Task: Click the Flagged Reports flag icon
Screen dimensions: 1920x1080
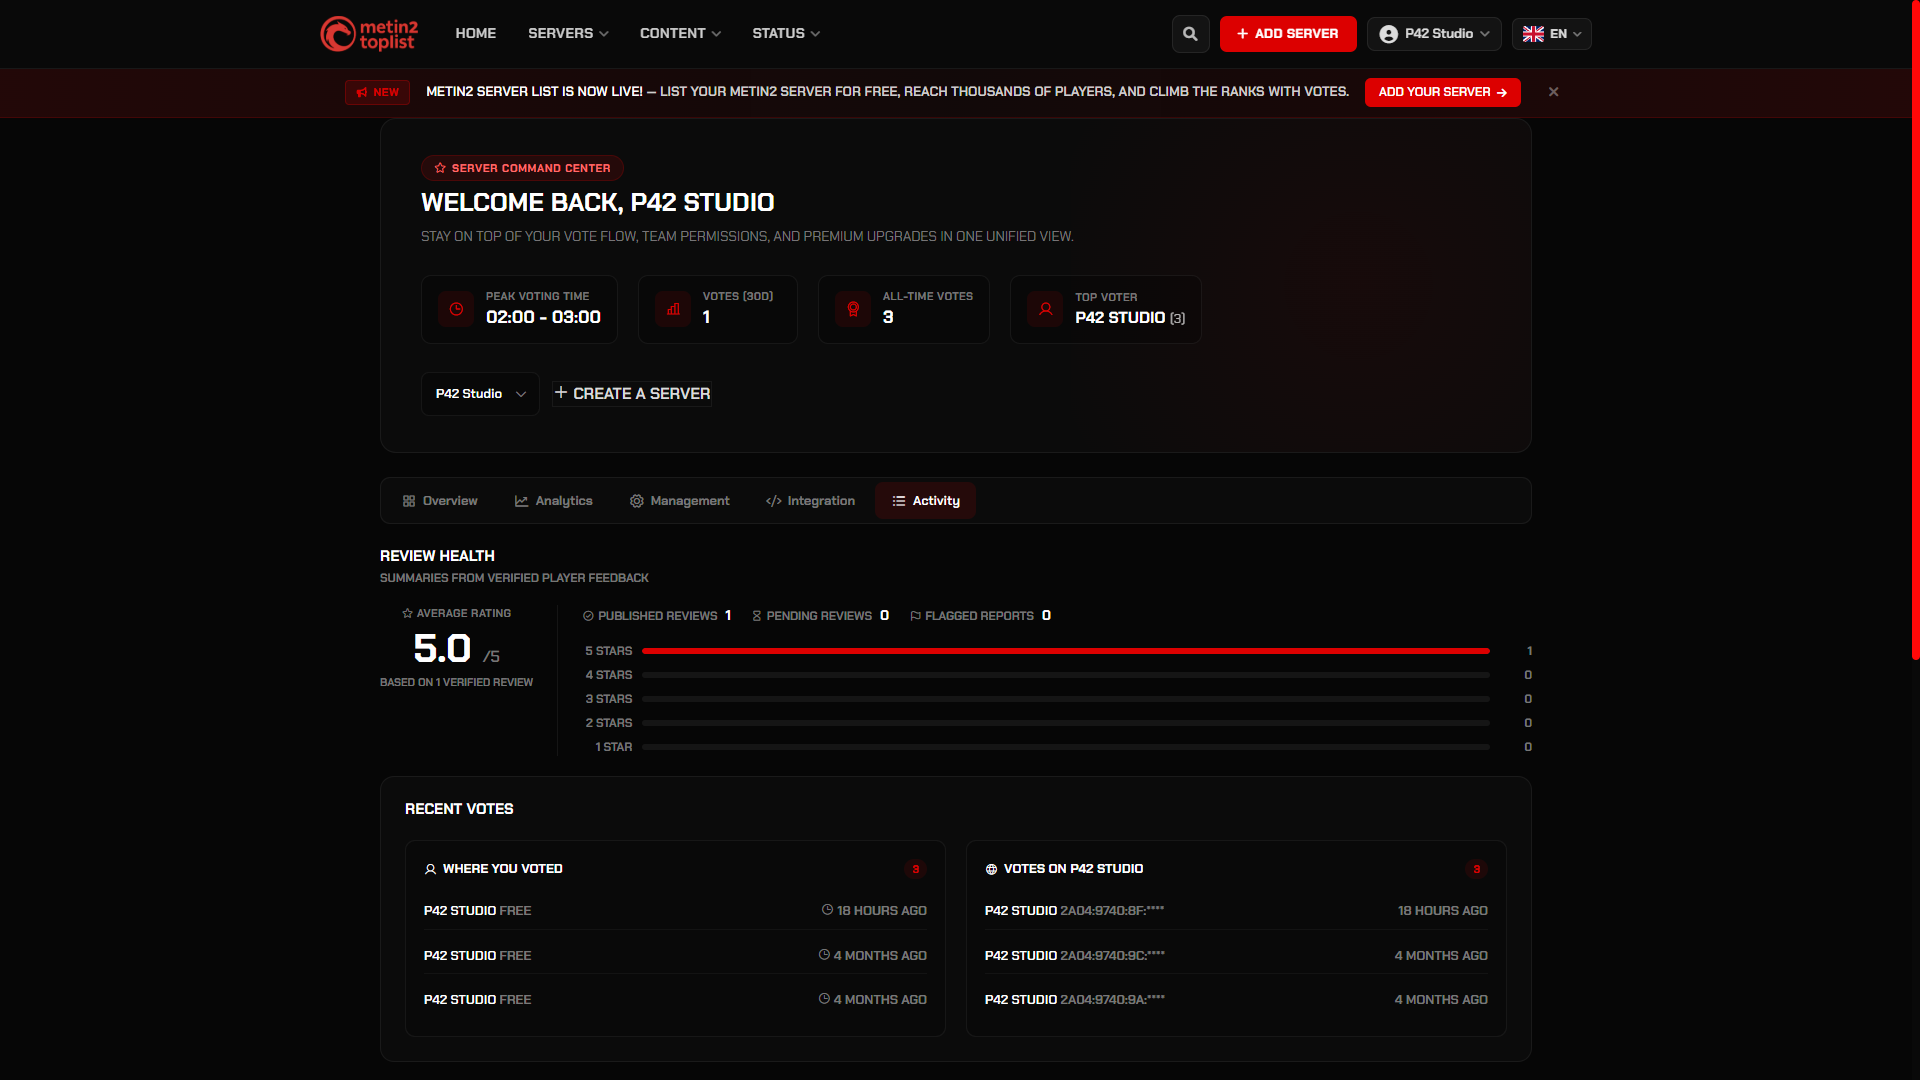Action: coord(915,616)
